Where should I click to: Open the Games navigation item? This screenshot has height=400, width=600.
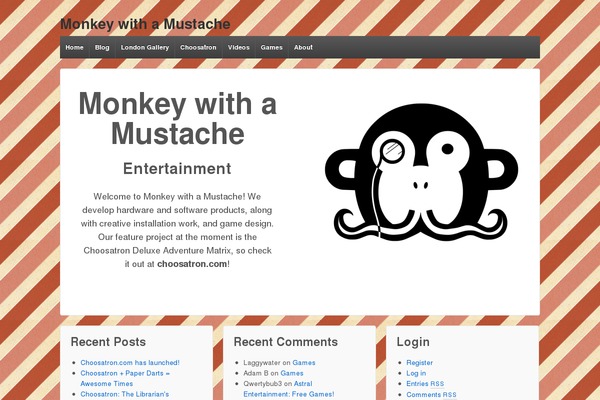pos(271,47)
